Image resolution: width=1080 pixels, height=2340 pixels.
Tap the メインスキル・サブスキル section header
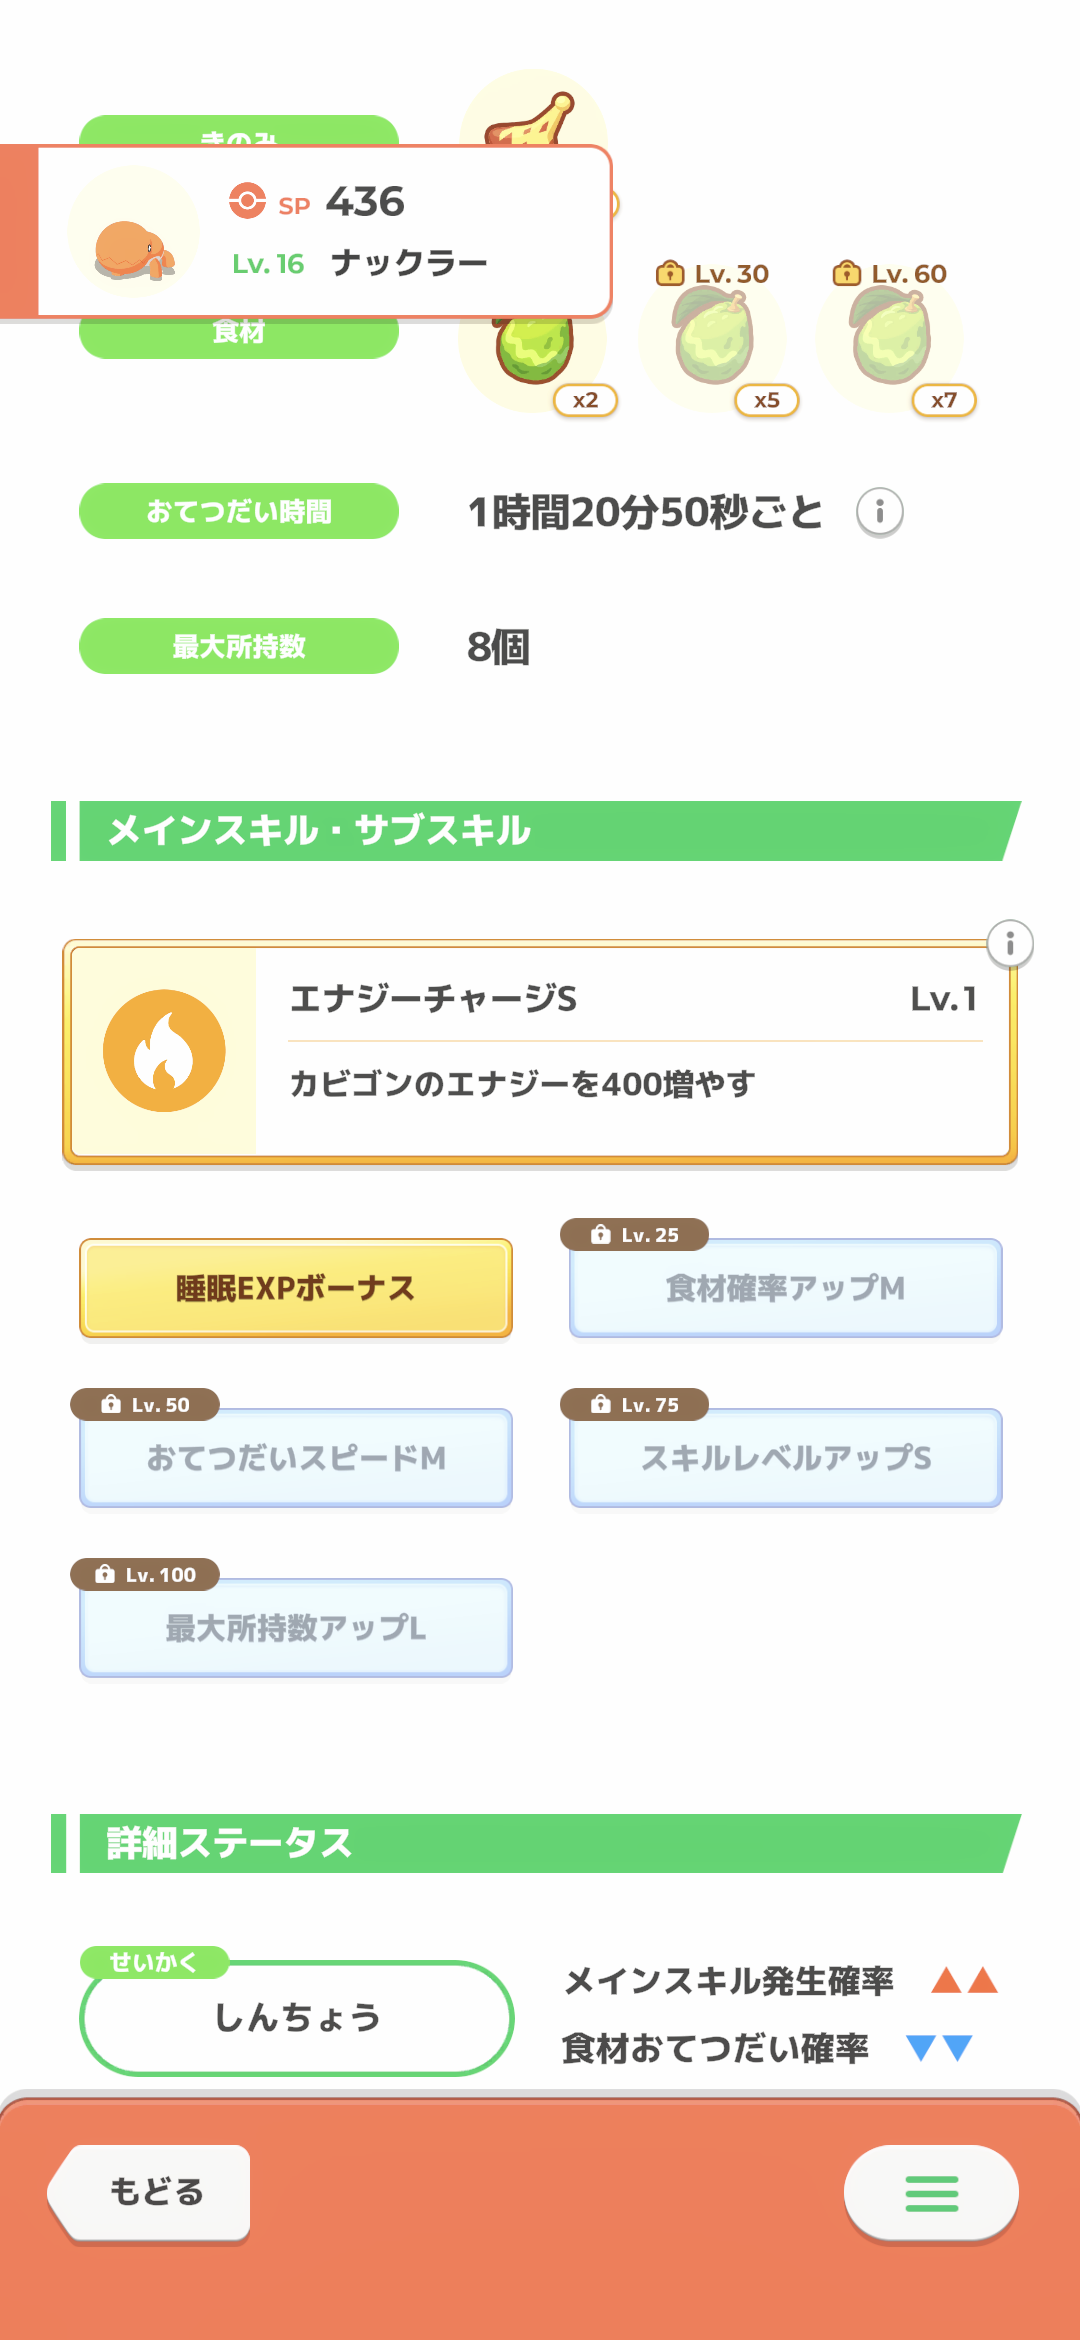tap(540, 831)
